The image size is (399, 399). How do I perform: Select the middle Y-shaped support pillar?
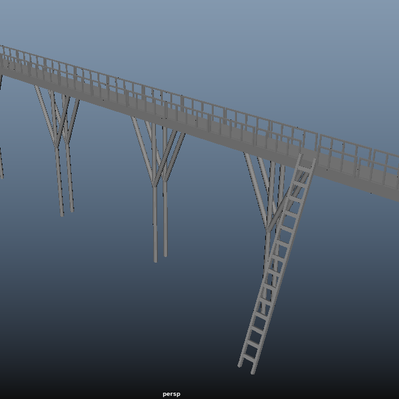(158, 188)
